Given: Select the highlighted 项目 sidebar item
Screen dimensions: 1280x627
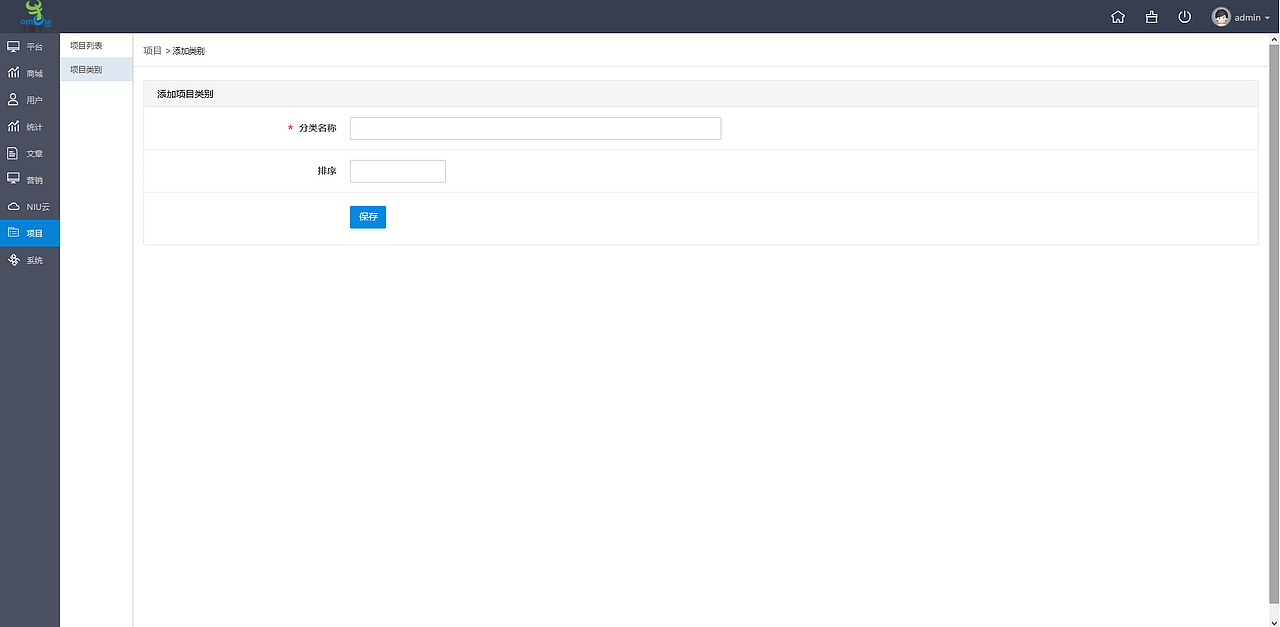Looking at the screenshot, I should (30, 233).
